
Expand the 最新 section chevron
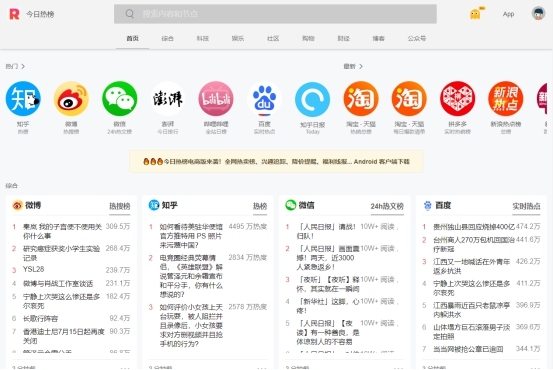pyautogui.click(x=361, y=66)
